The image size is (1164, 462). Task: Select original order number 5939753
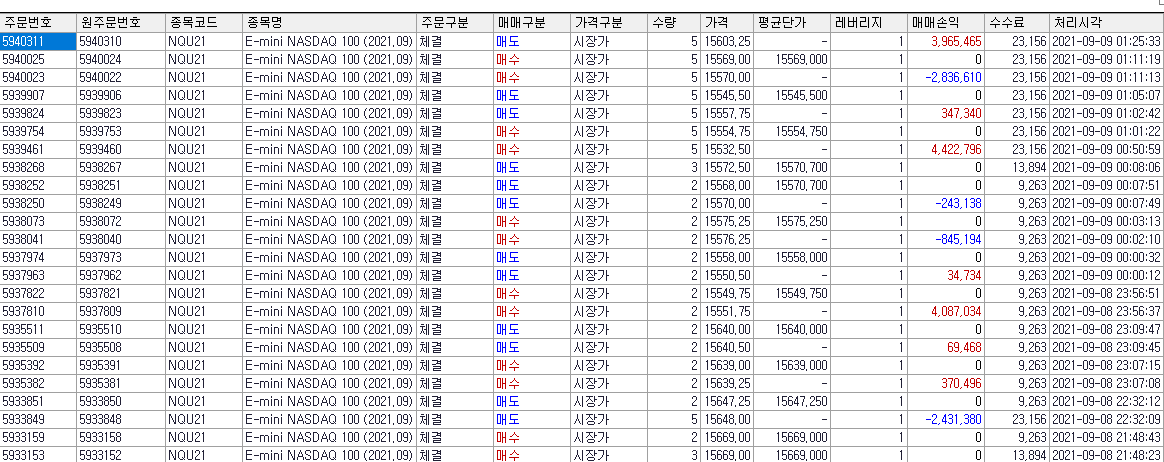coord(121,131)
